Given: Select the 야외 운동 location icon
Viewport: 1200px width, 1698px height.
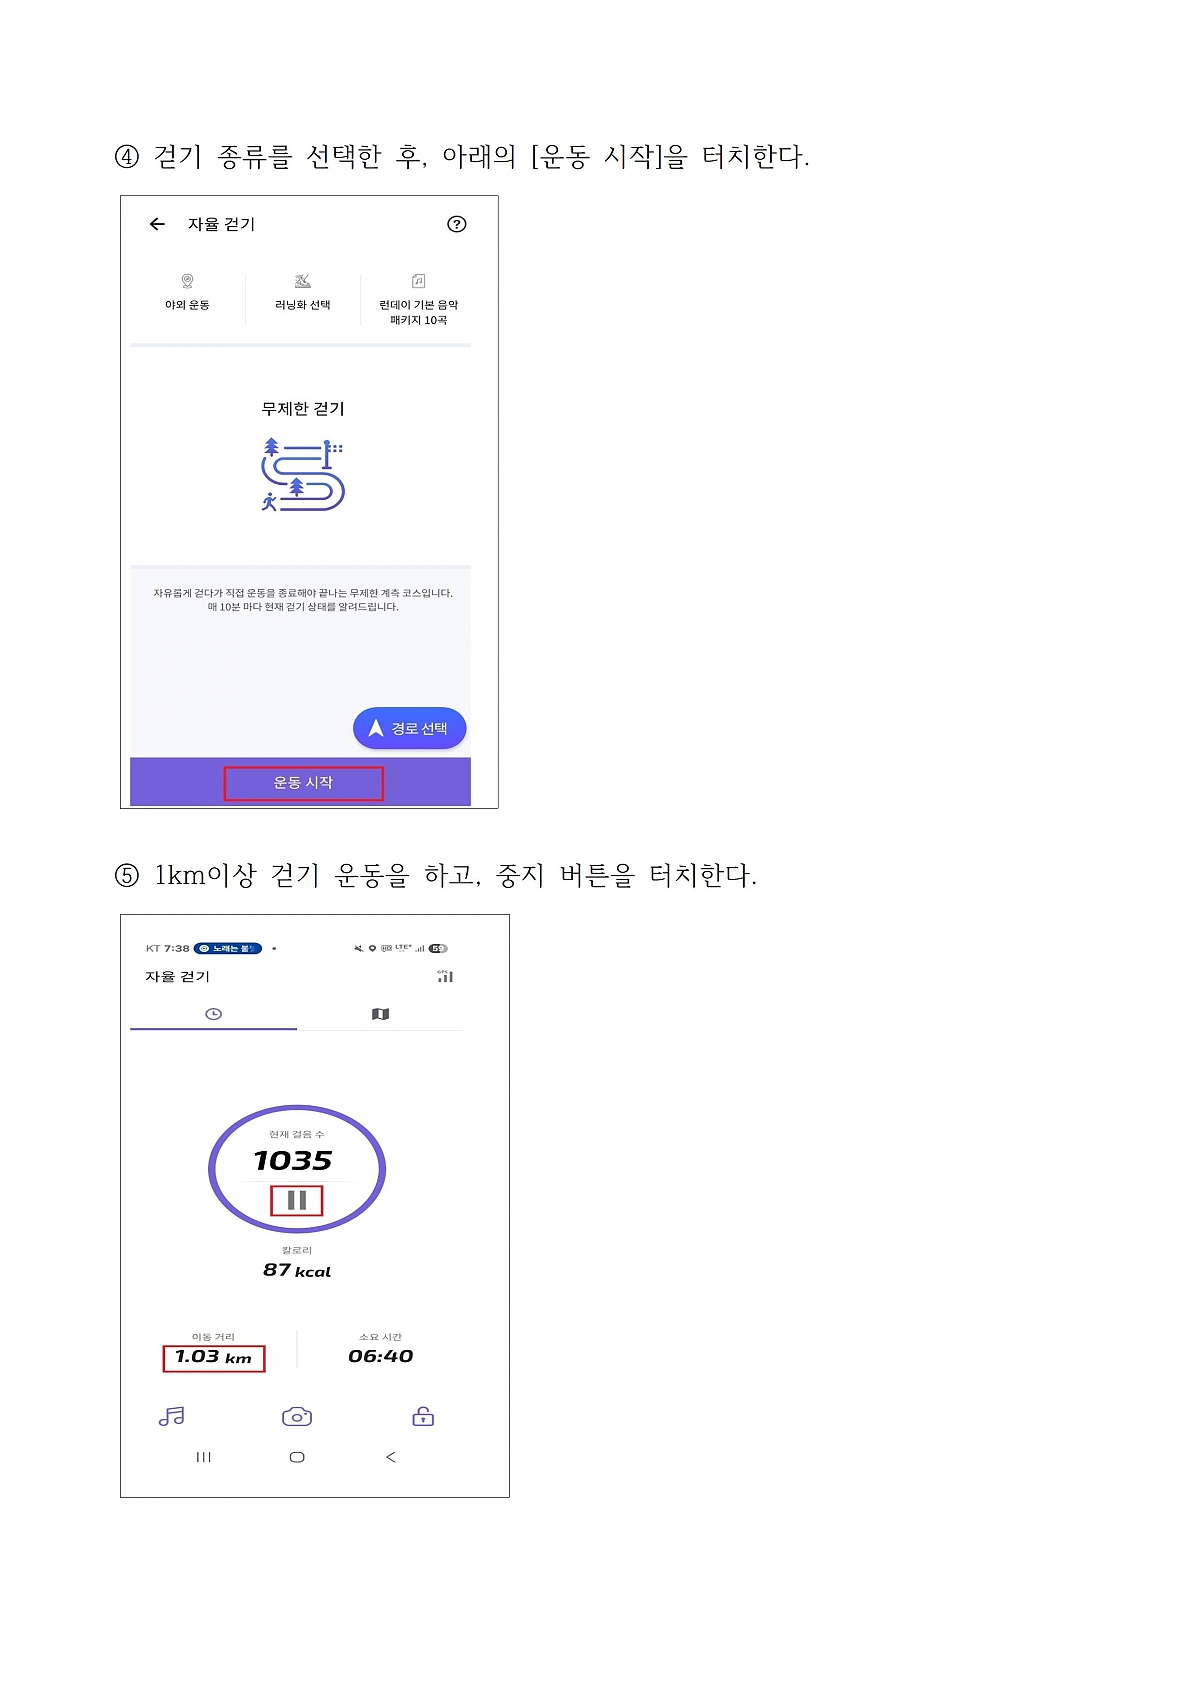Looking at the screenshot, I should [x=187, y=281].
